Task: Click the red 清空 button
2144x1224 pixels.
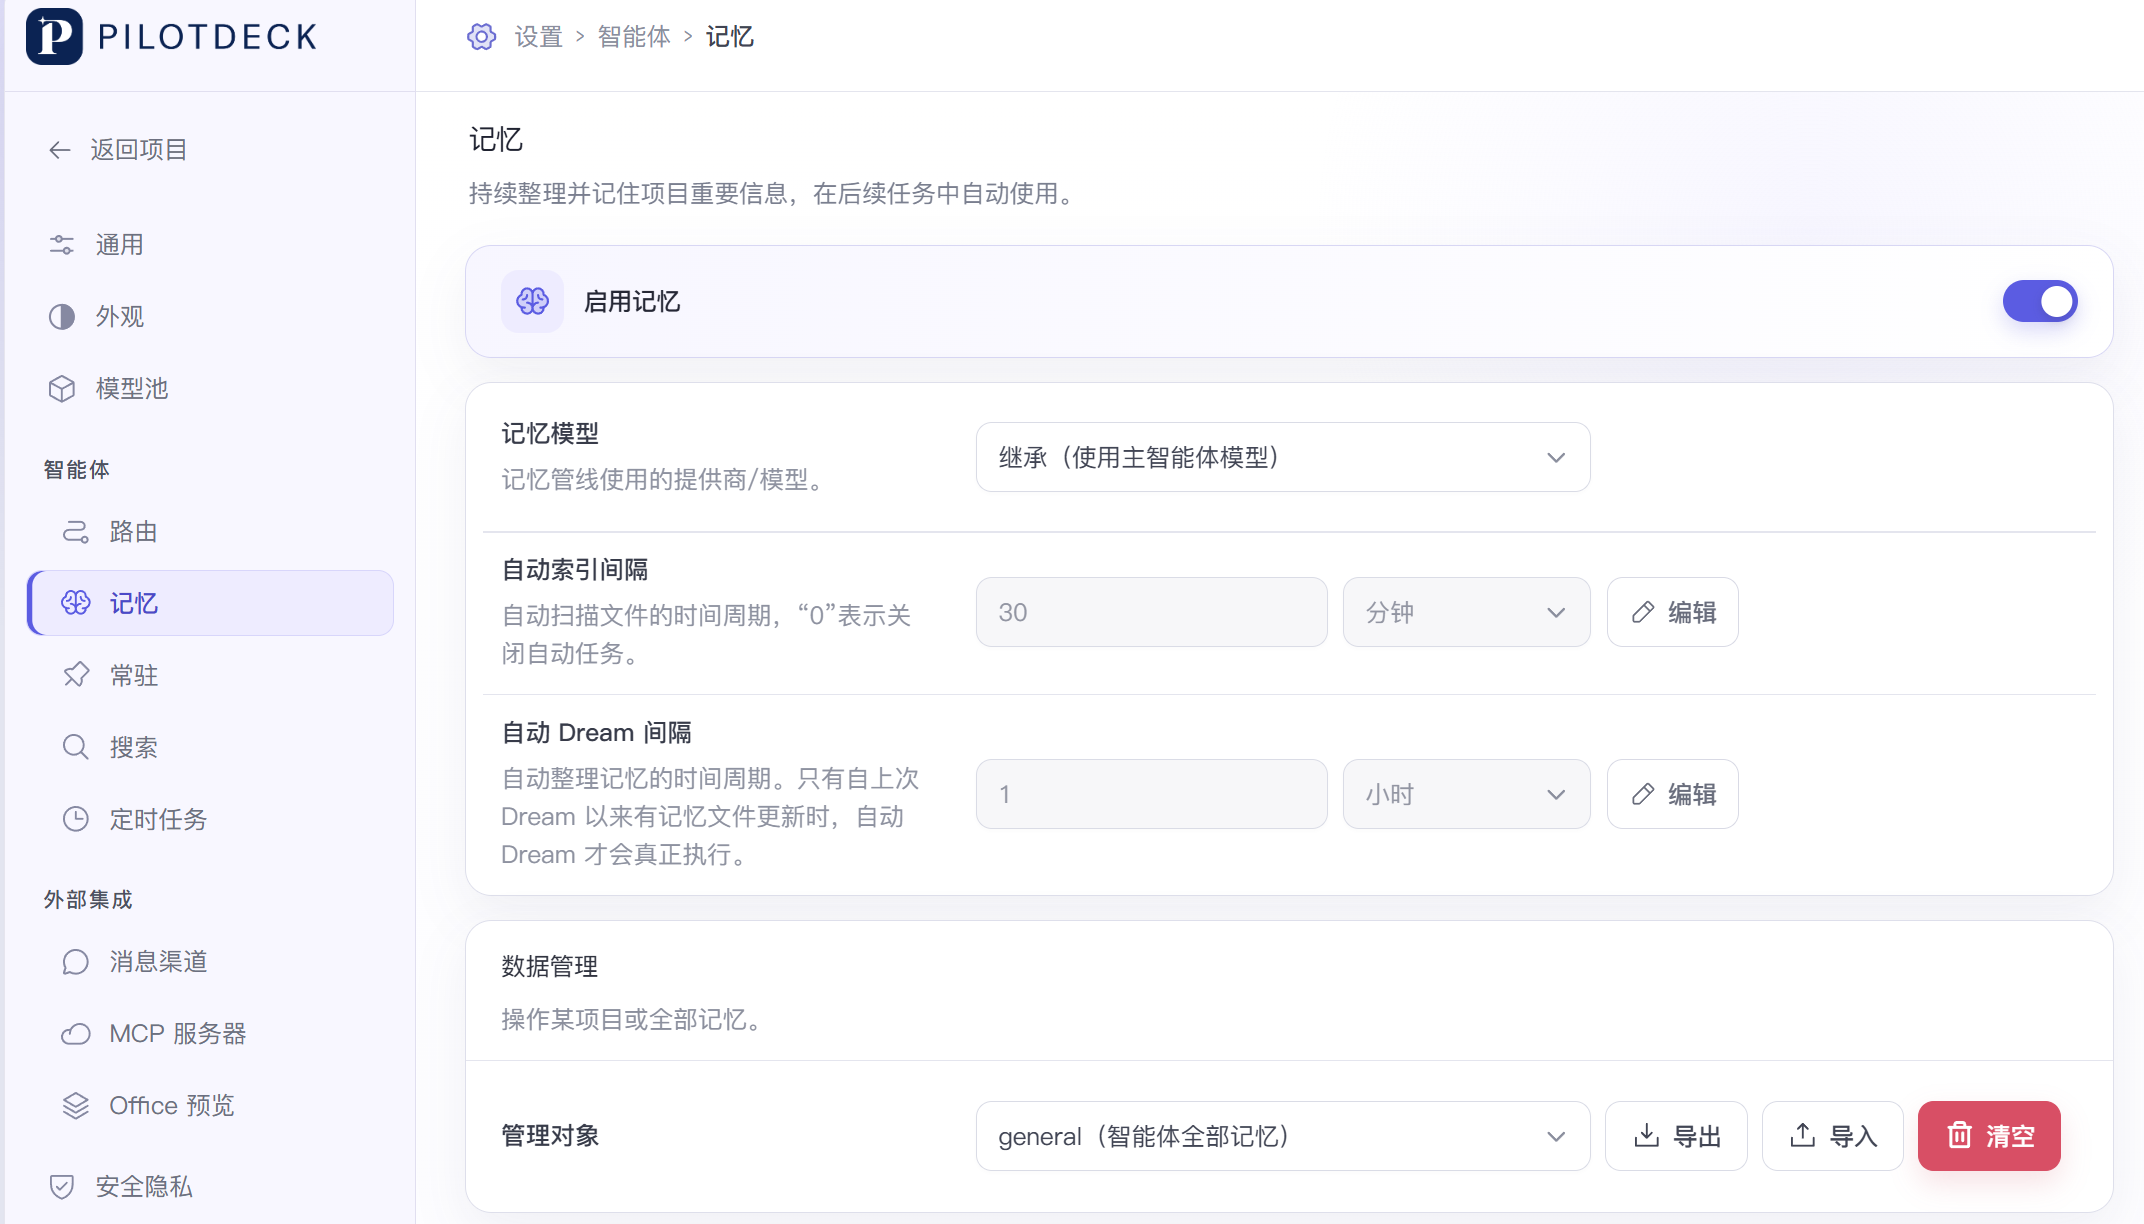Action: coord(1989,1136)
